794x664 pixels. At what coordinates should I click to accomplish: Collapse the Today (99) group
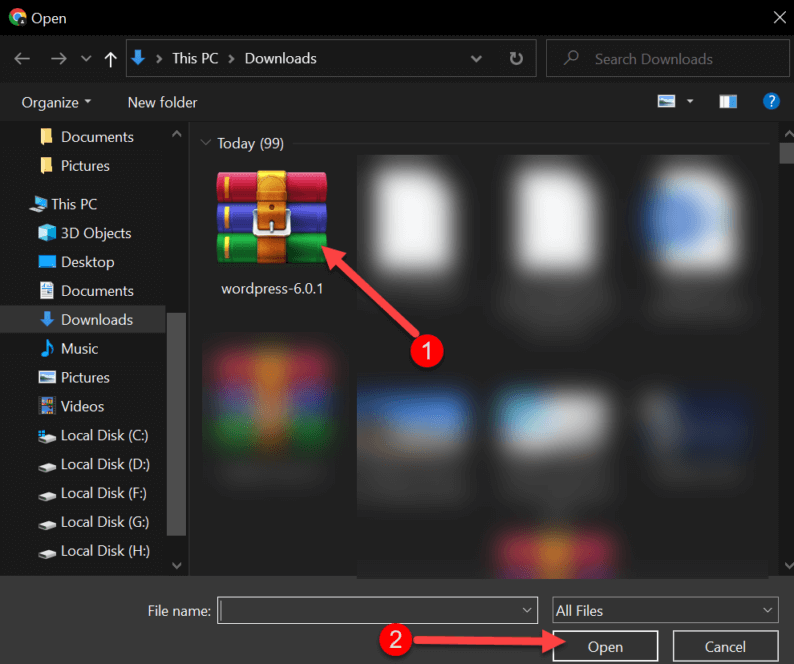pos(205,143)
